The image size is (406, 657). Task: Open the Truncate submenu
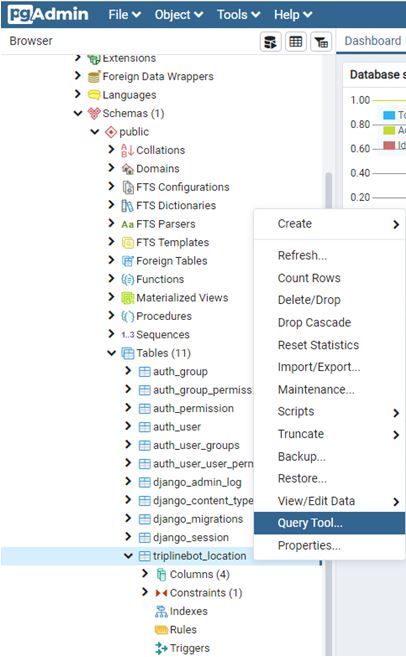tap(329, 434)
